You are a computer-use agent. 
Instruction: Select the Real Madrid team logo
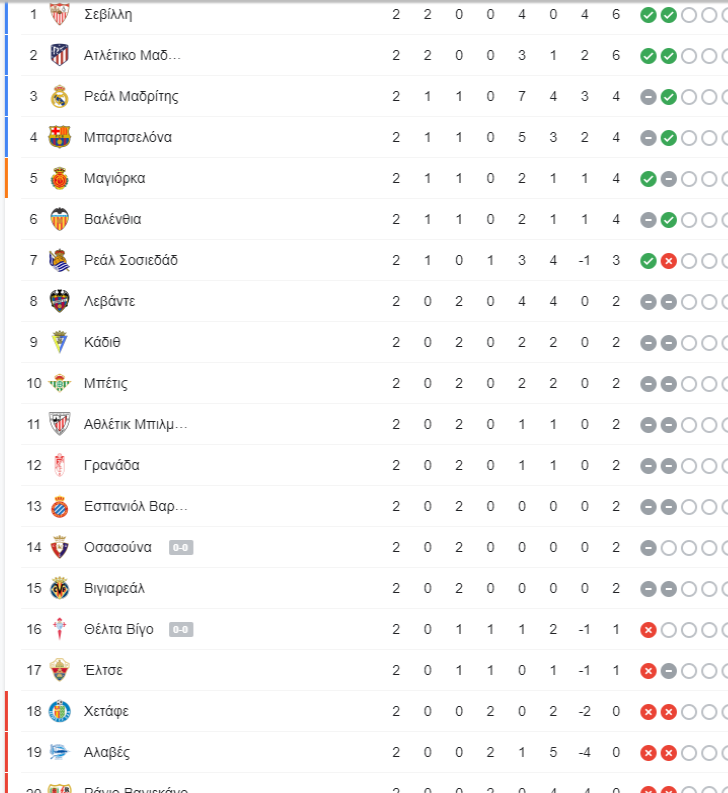tap(60, 96)
